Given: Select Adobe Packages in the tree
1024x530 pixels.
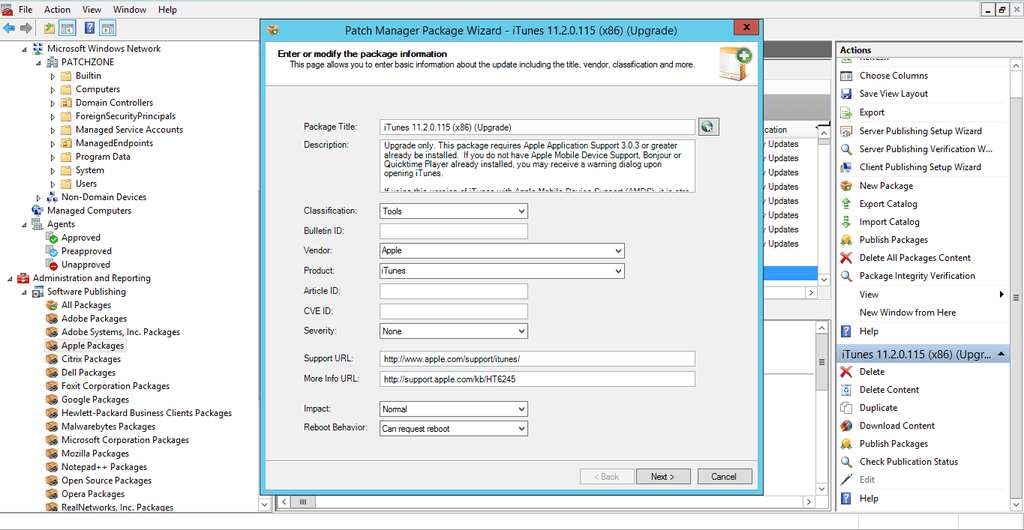Looking at the screenshot, I should (94, 319).
